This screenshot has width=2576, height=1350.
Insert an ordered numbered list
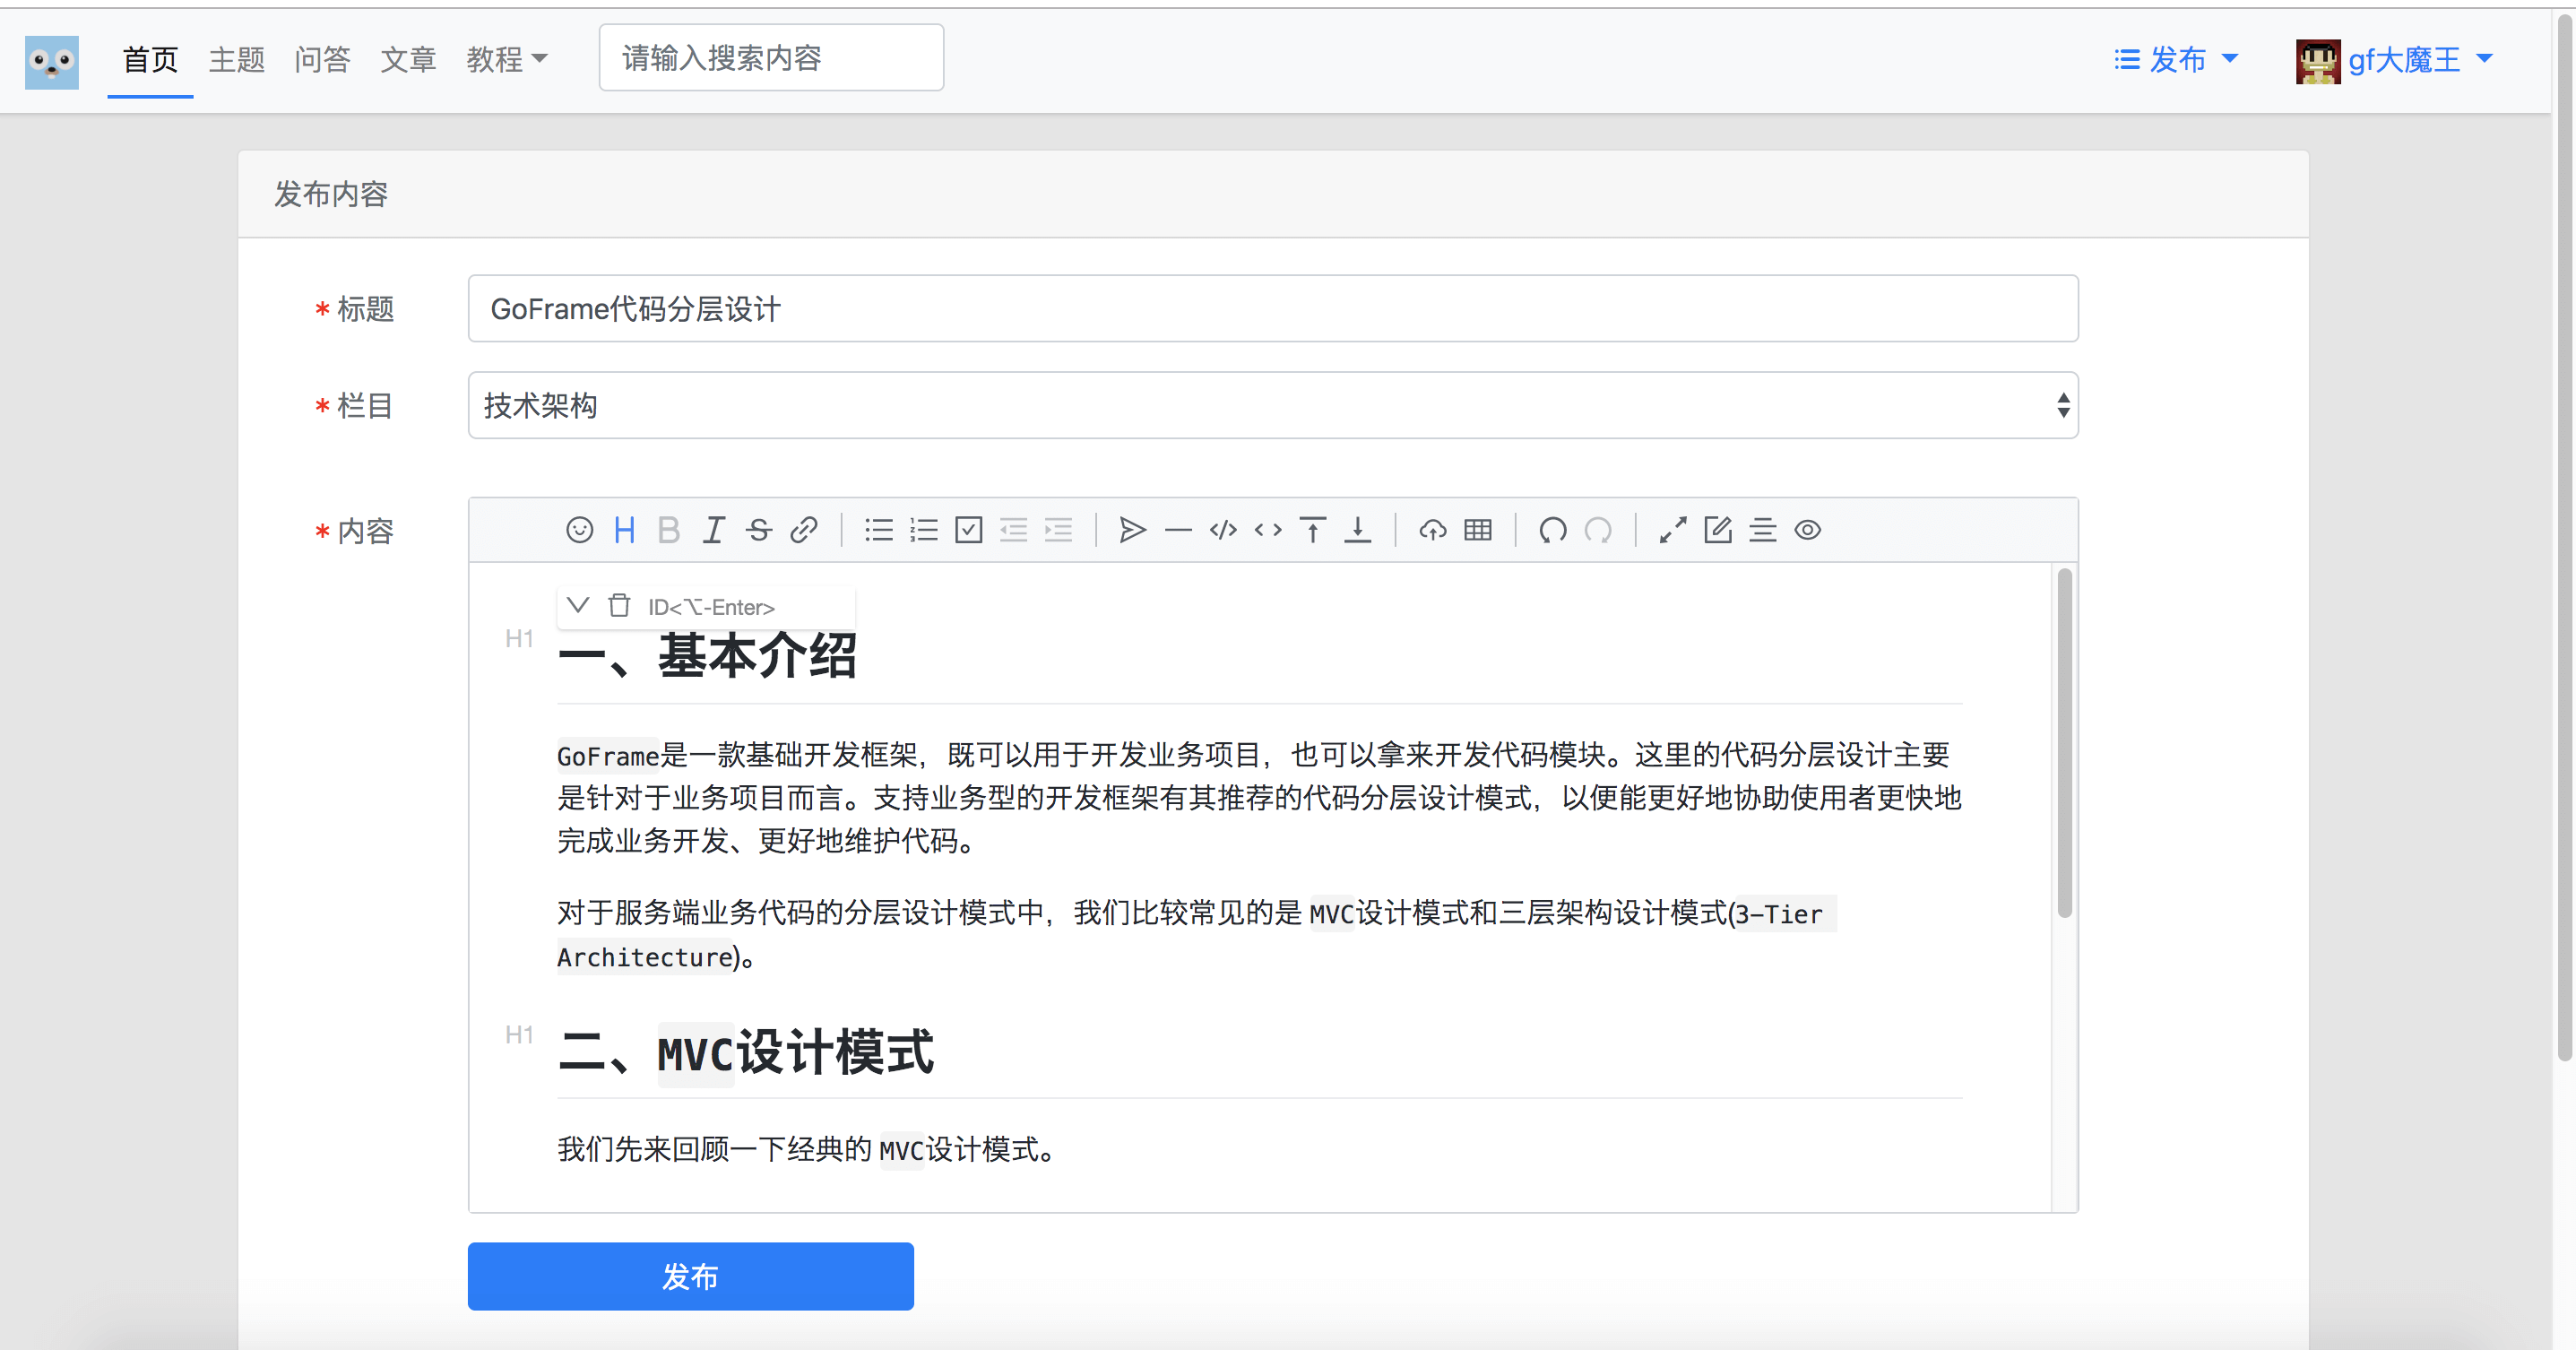(x=923, y=530)
